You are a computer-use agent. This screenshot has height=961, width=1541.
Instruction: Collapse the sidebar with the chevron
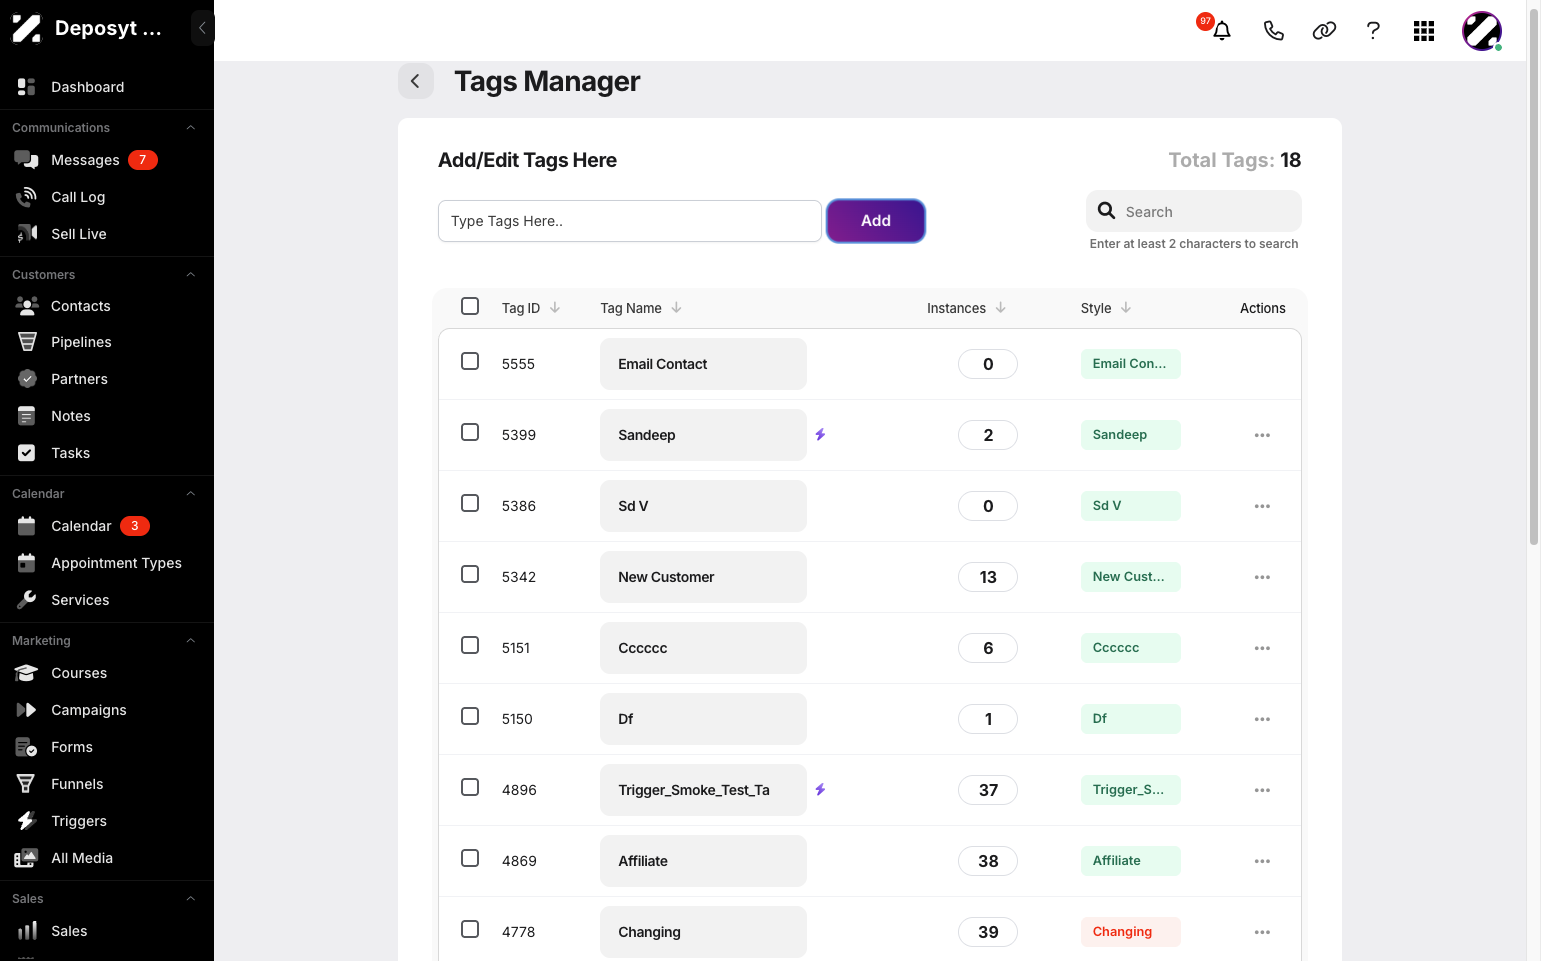point(202,28)
